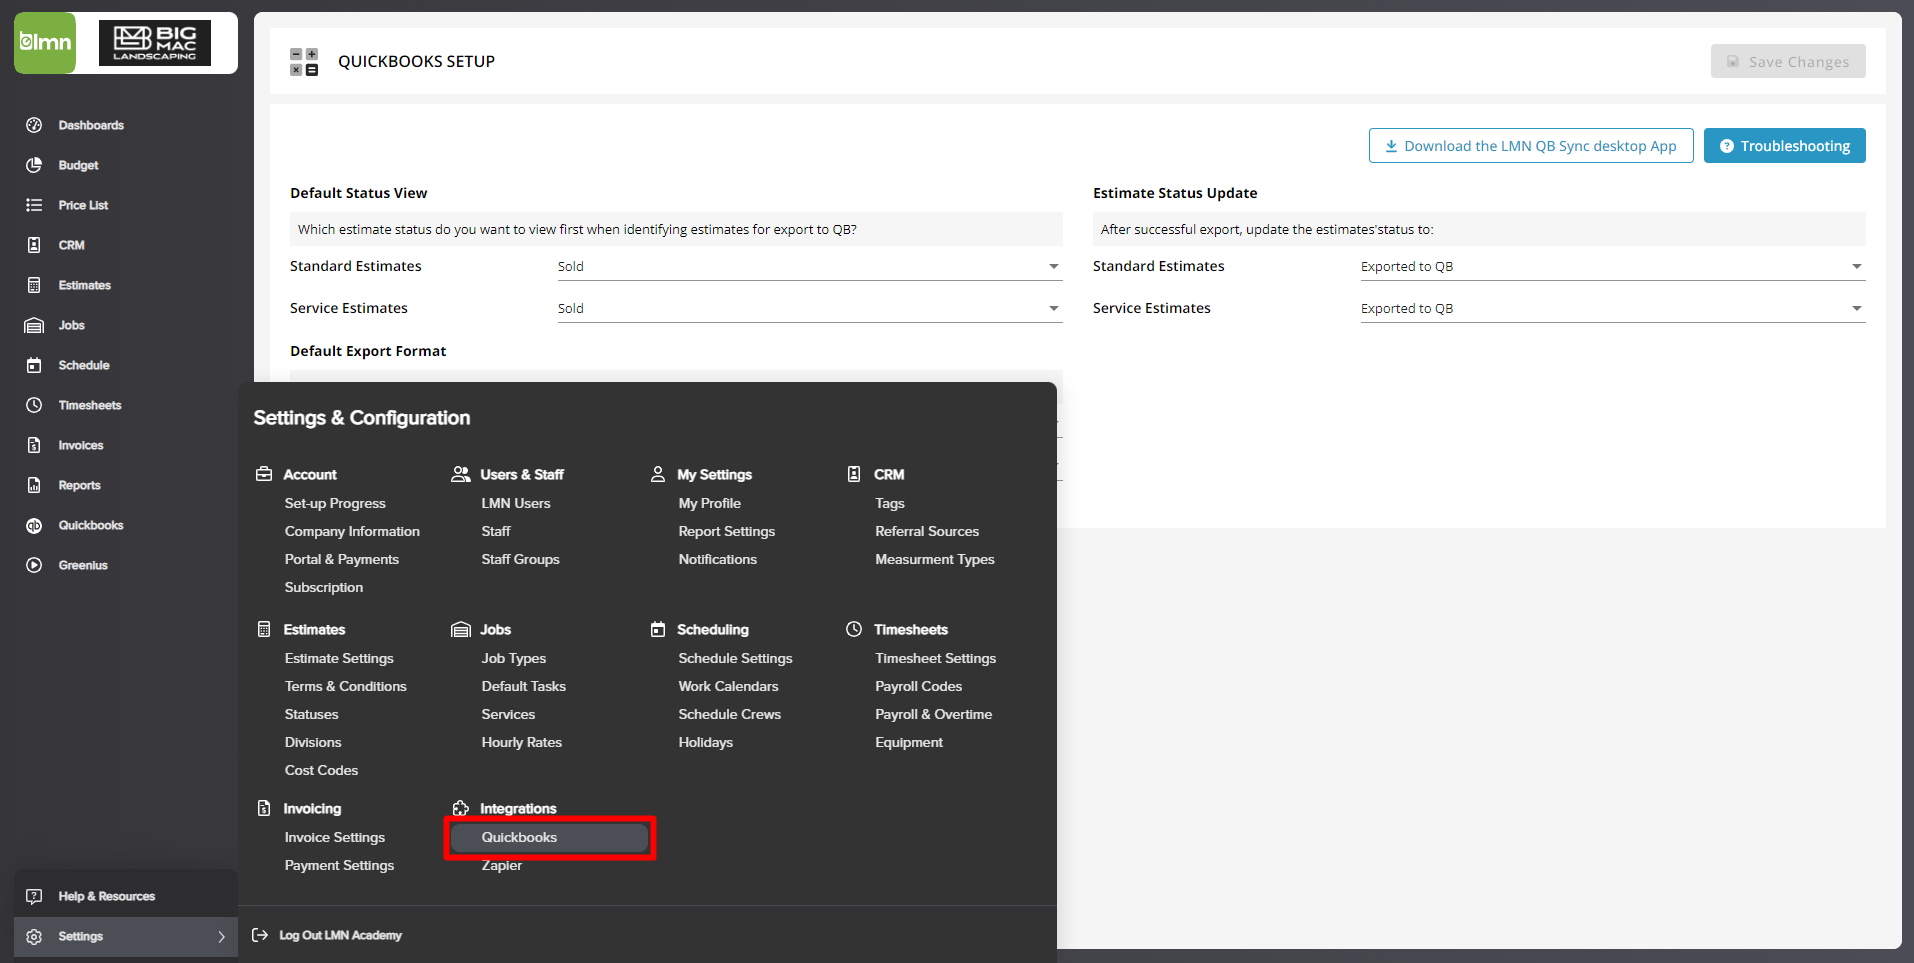Click the Help & Resources icon
Viewport: 1914px width, 963px height.
(34, 896)
